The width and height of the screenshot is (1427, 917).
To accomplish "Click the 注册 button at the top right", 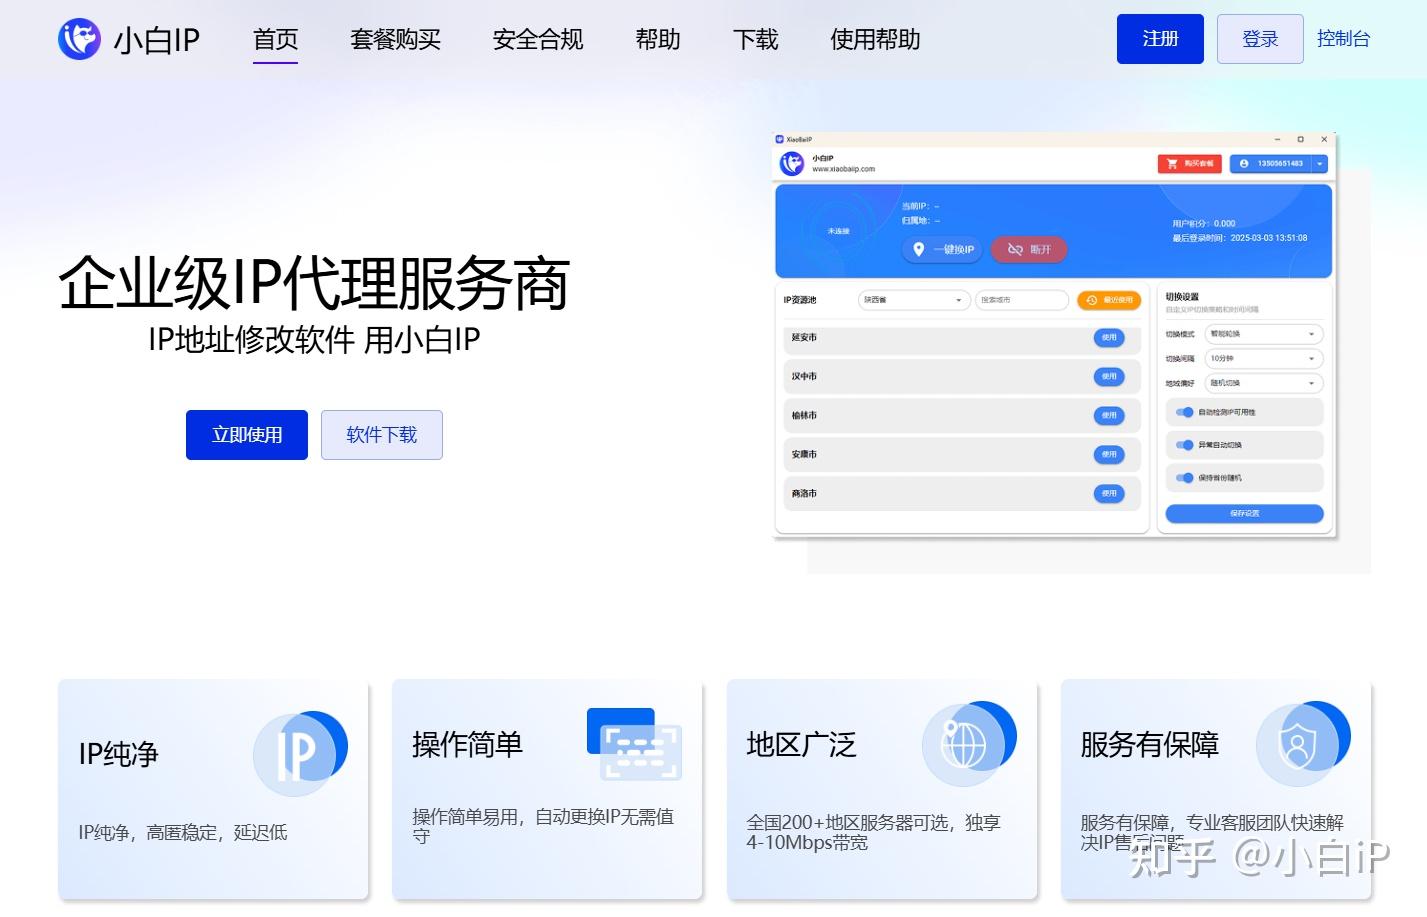I will tap(1159, 39).
